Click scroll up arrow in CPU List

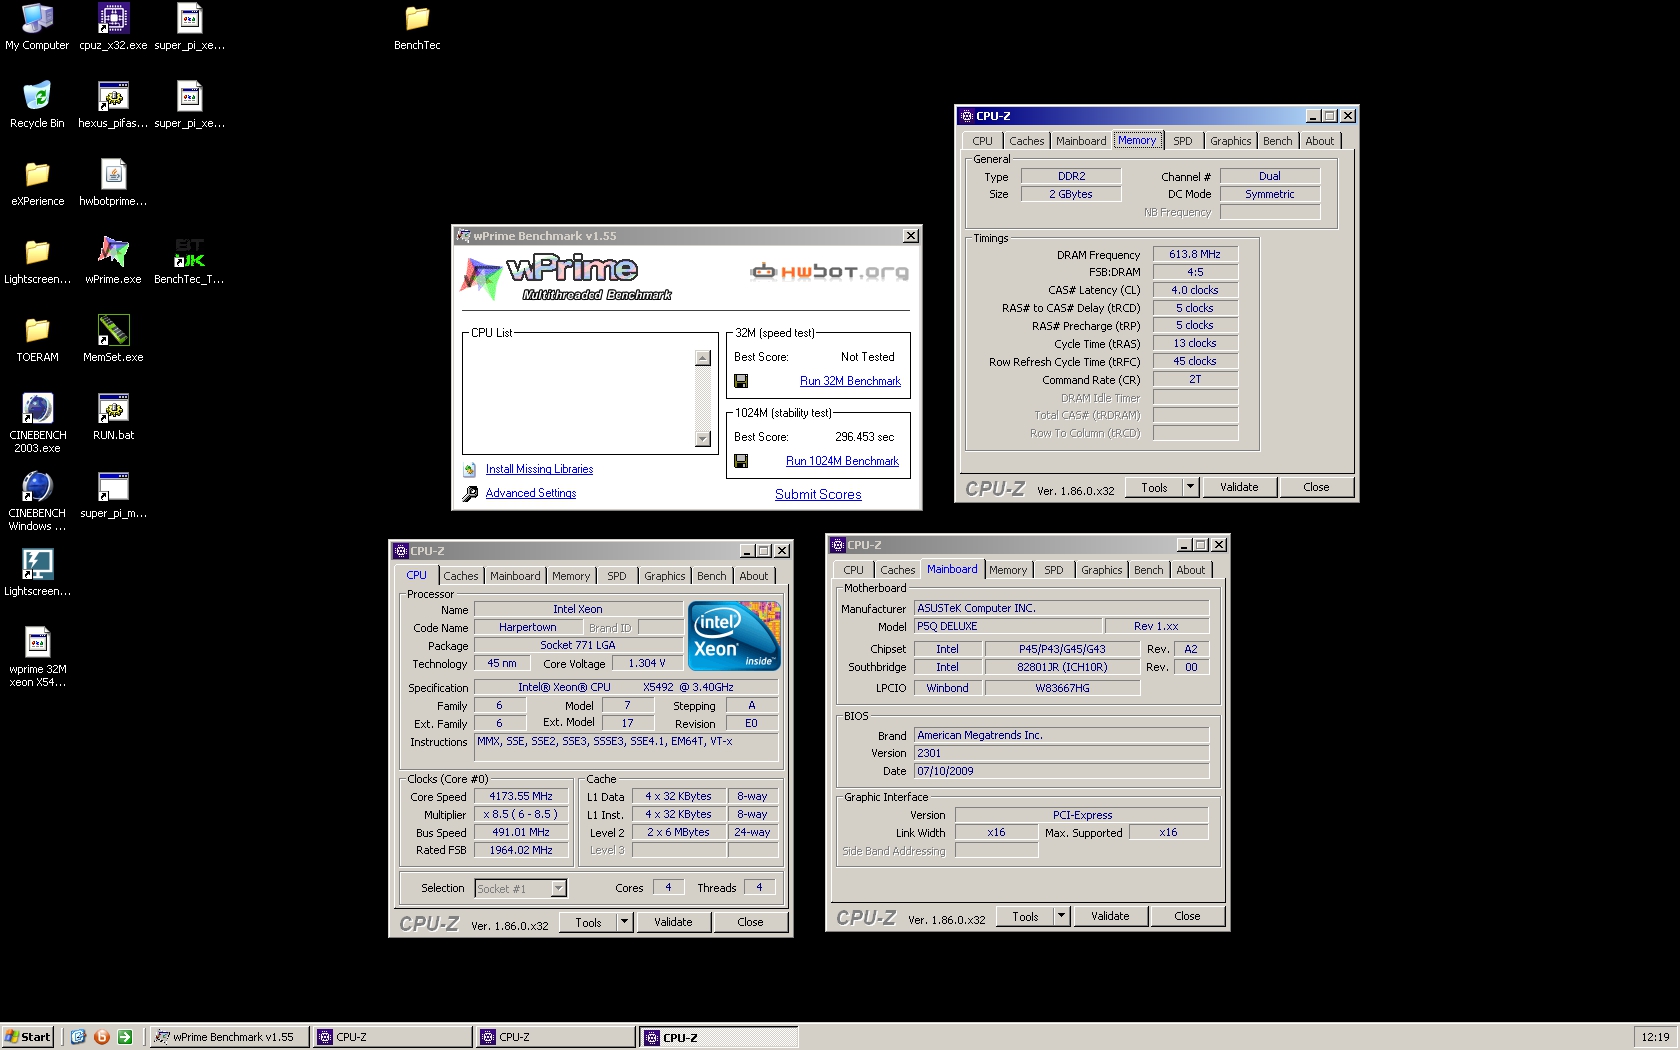(x=702, y=358)
